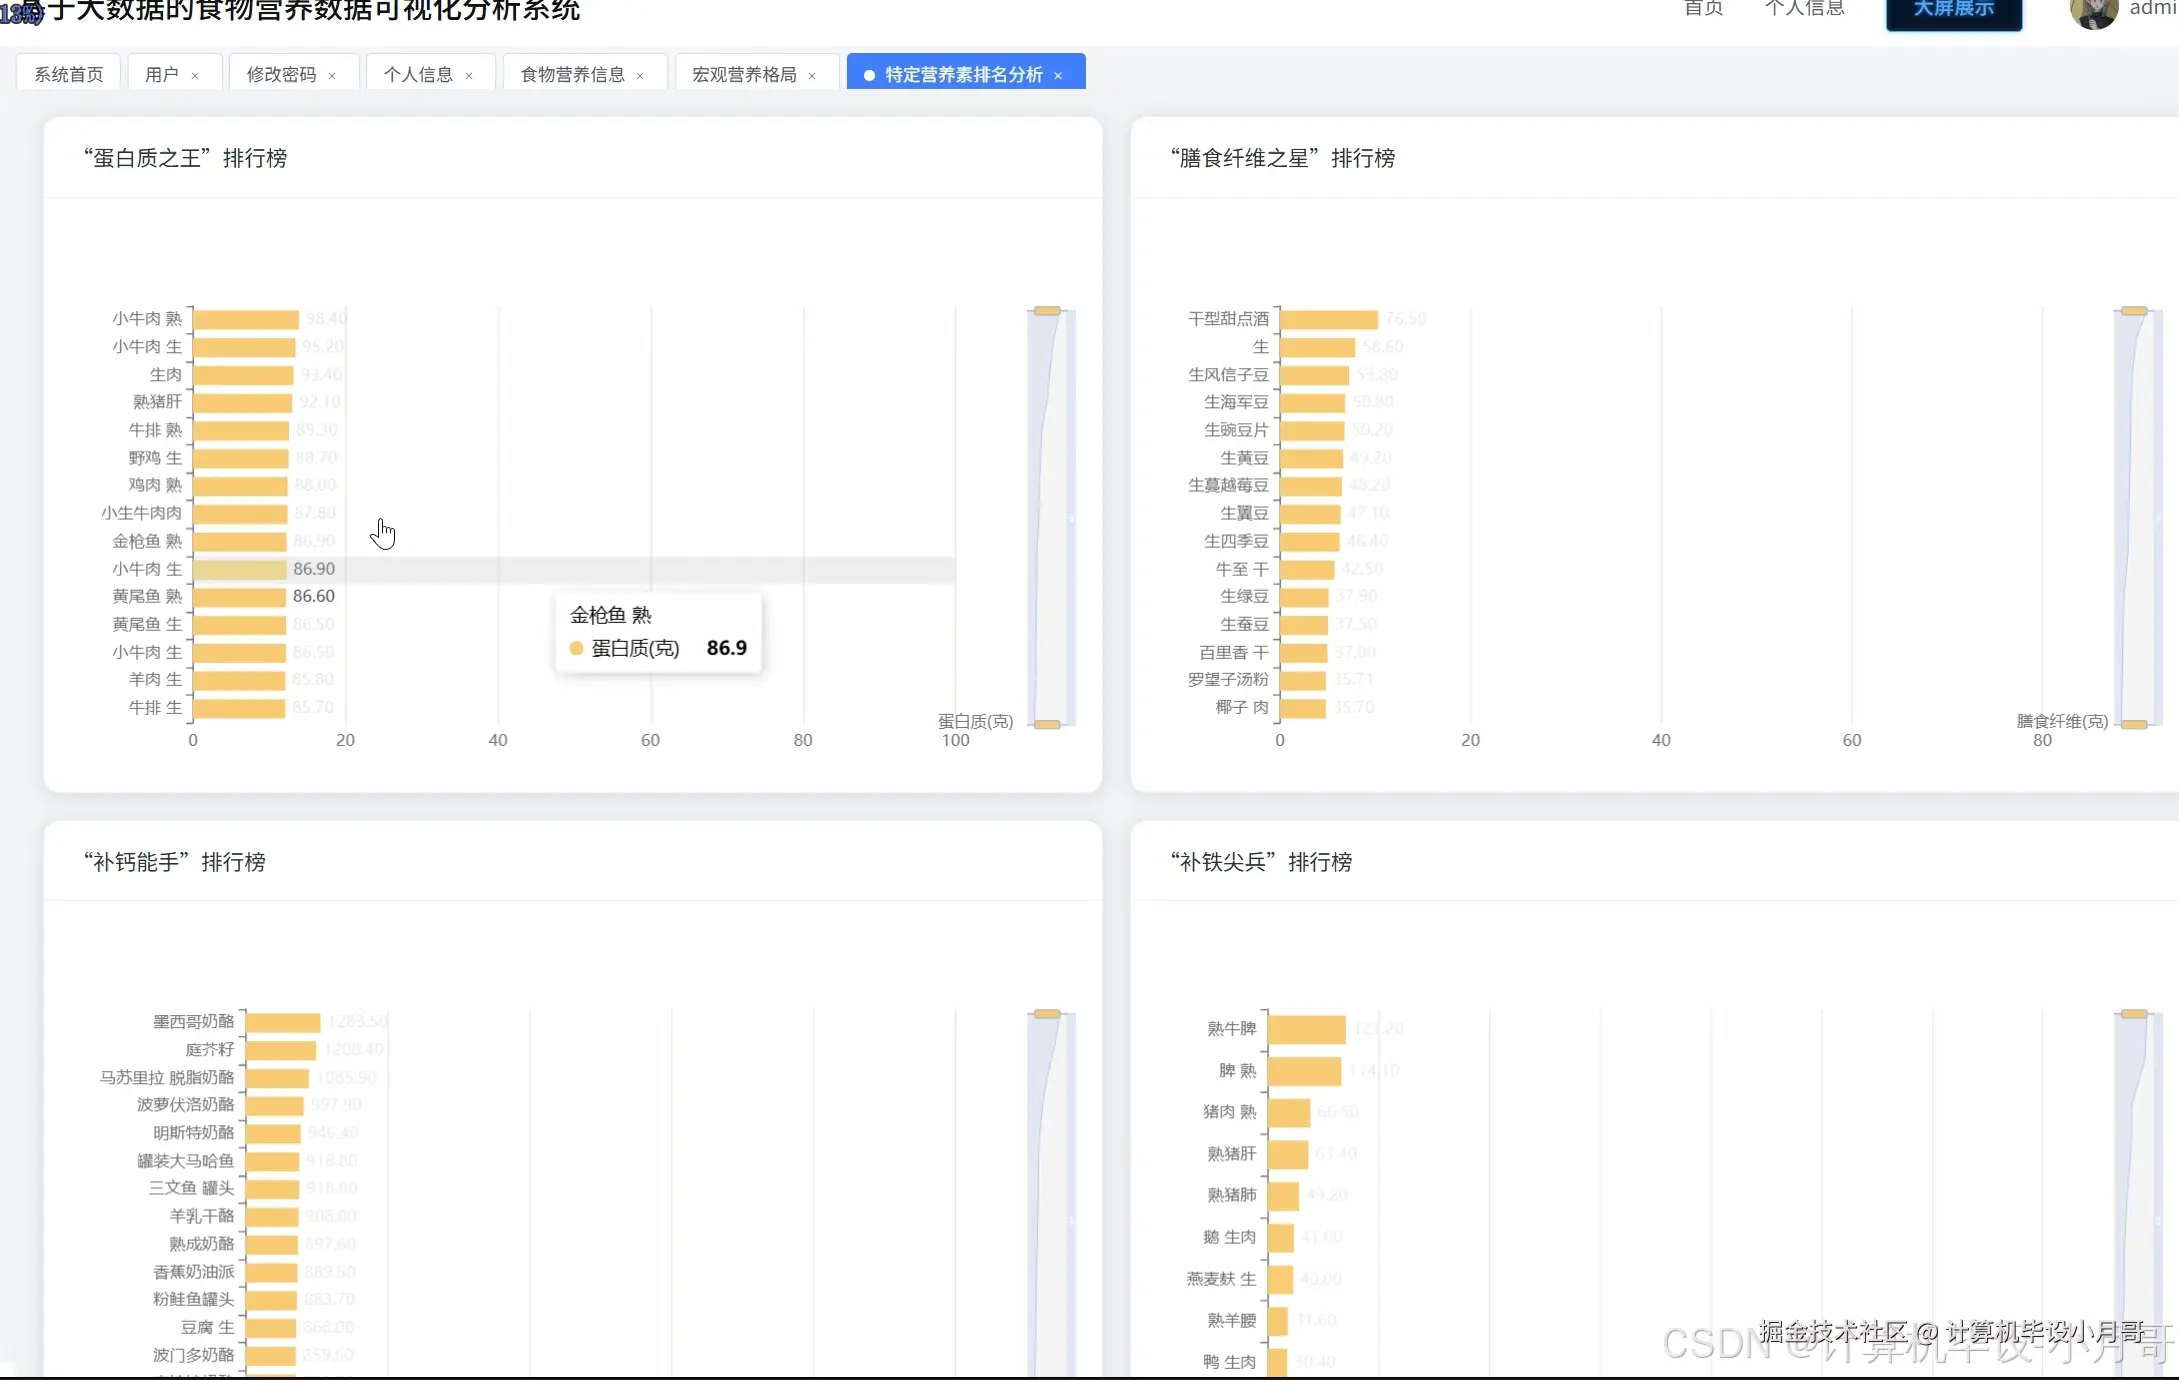Click top zoom handle of dietary fiber chart

[x=2134, y=311]
